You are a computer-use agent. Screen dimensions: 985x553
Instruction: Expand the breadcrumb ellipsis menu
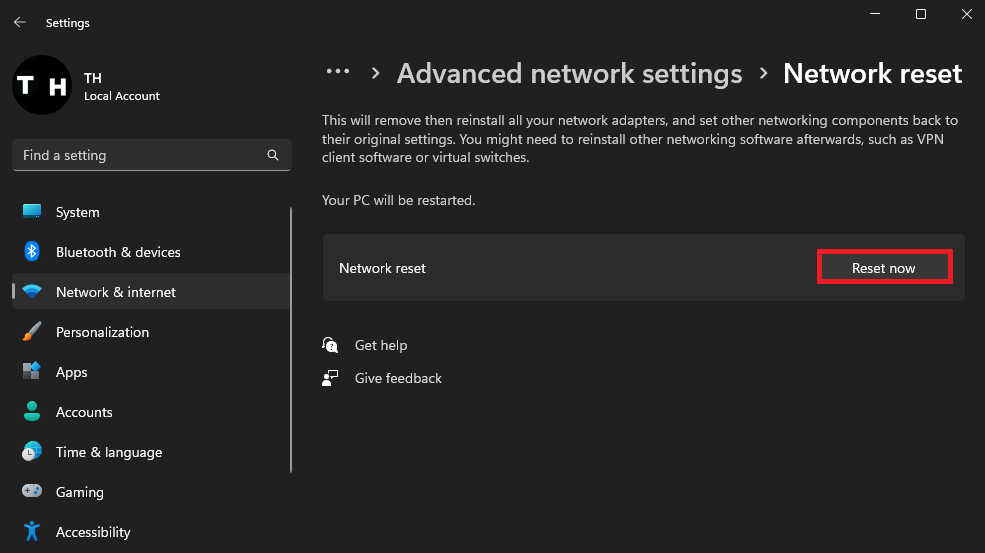338,73
